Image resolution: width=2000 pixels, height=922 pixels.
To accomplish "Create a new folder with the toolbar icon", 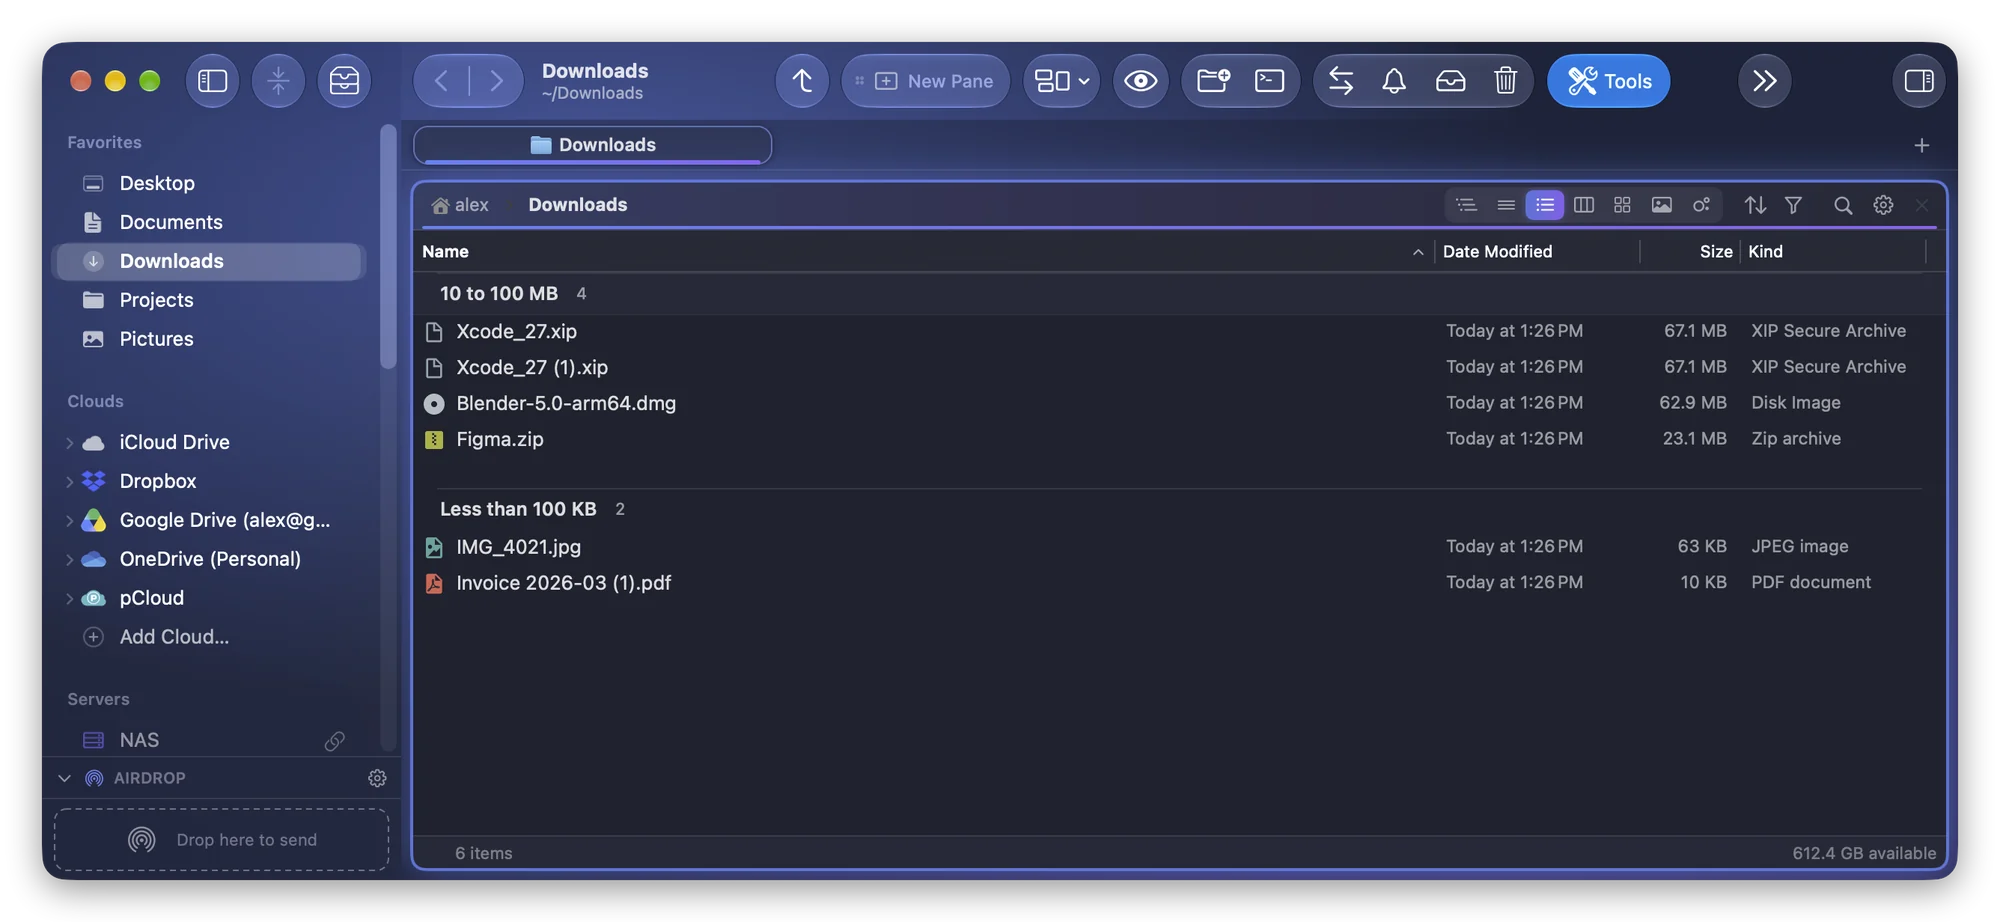I will tap(1213, 81).
